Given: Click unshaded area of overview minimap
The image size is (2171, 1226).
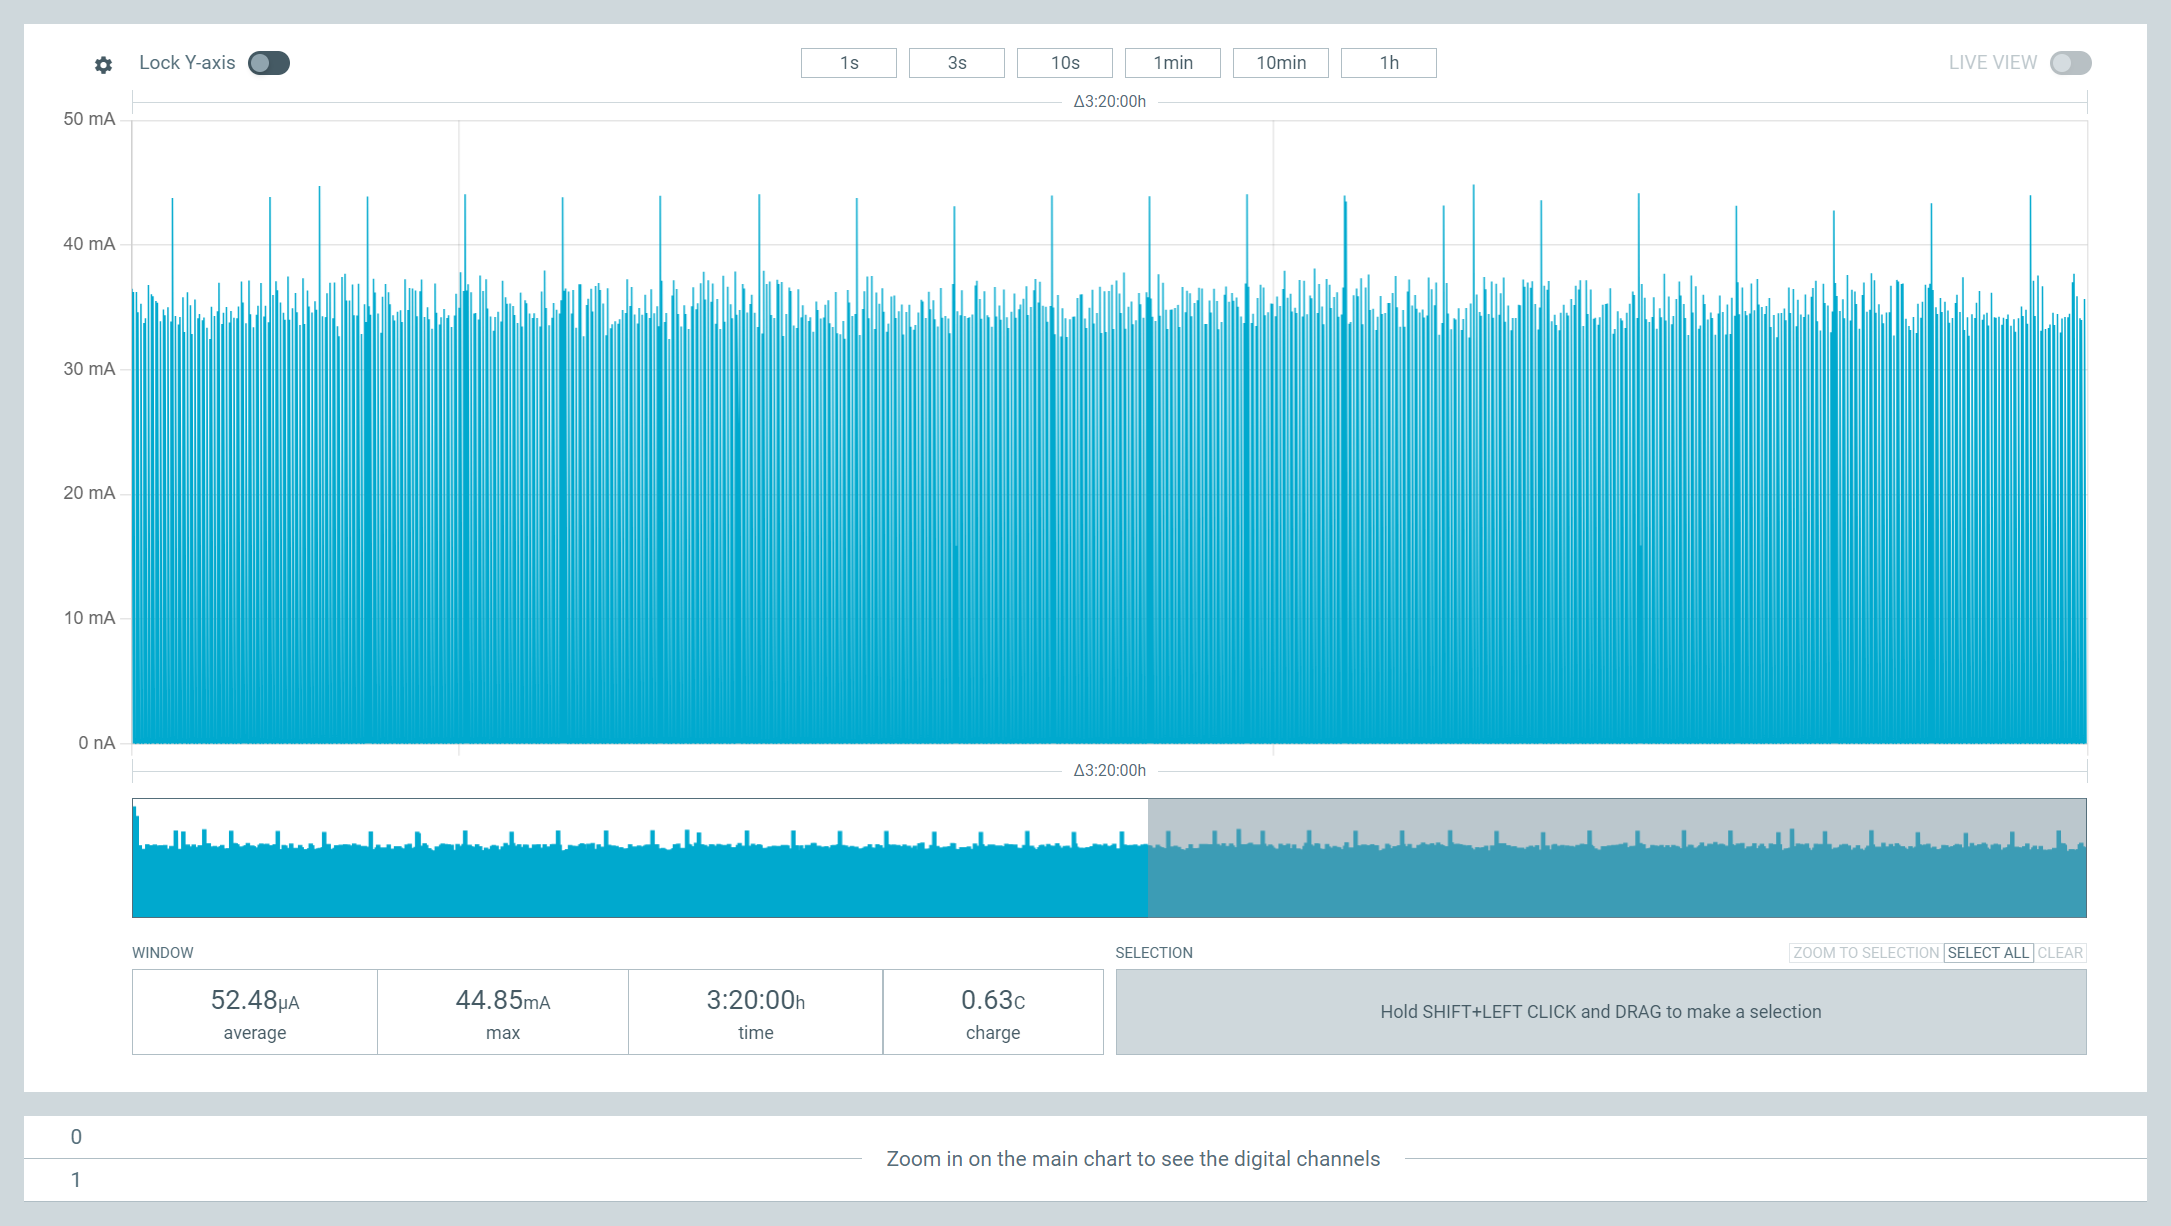Looking at the screenshot, I should [x=640, y=858].
